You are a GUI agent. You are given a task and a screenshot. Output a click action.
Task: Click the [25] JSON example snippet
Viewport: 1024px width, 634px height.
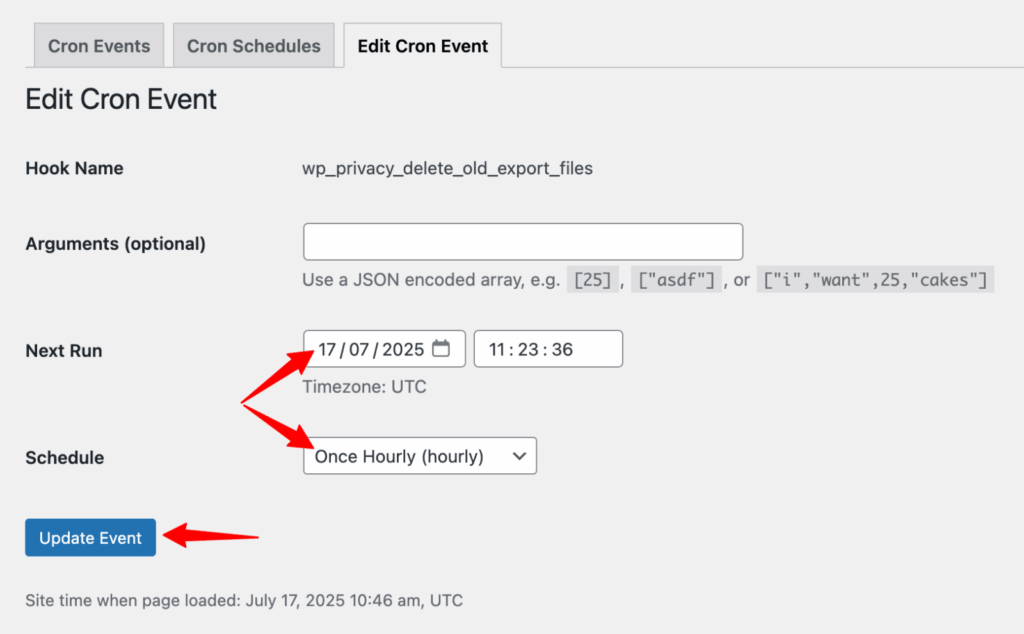point(593,279)
